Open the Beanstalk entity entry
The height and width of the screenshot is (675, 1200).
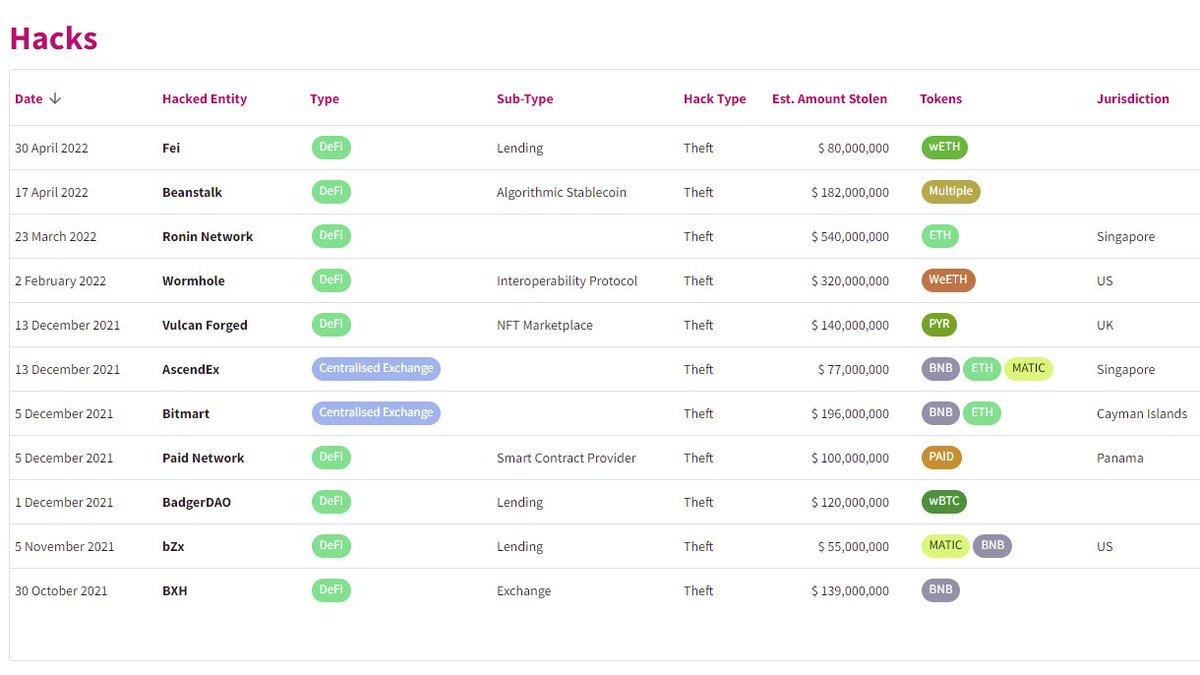[192, 192]
